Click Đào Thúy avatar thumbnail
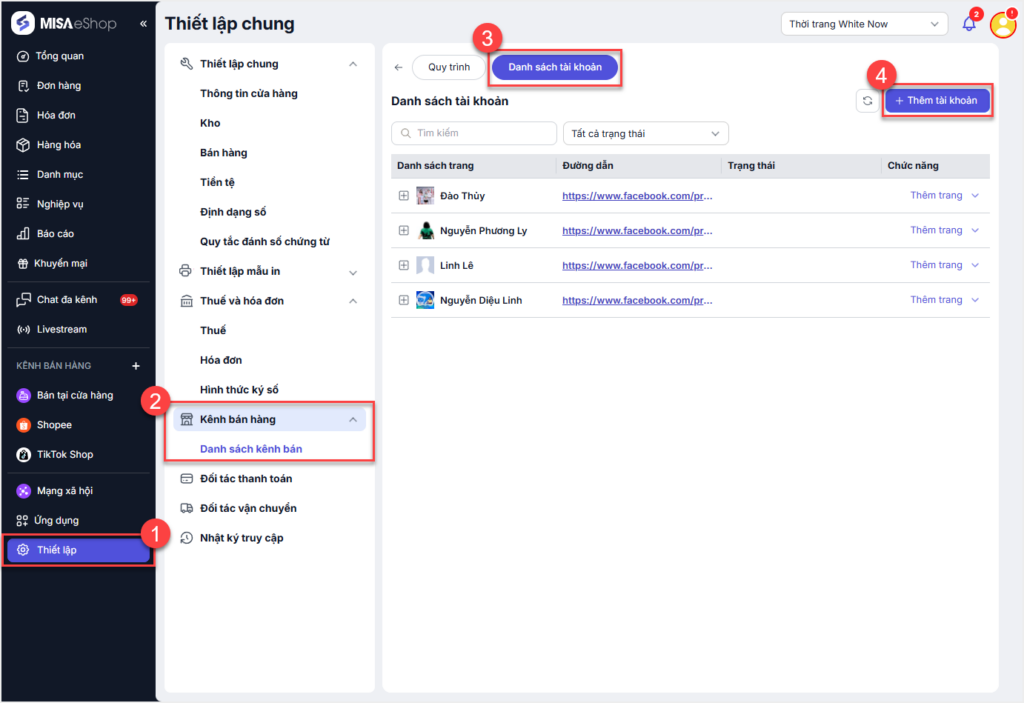The image size is (1024, 703). click(425, 195)
